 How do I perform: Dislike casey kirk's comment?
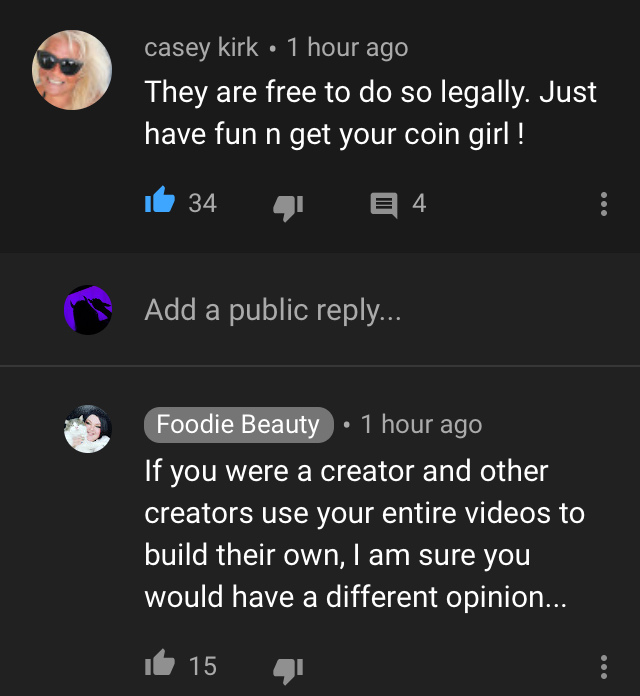288,207
